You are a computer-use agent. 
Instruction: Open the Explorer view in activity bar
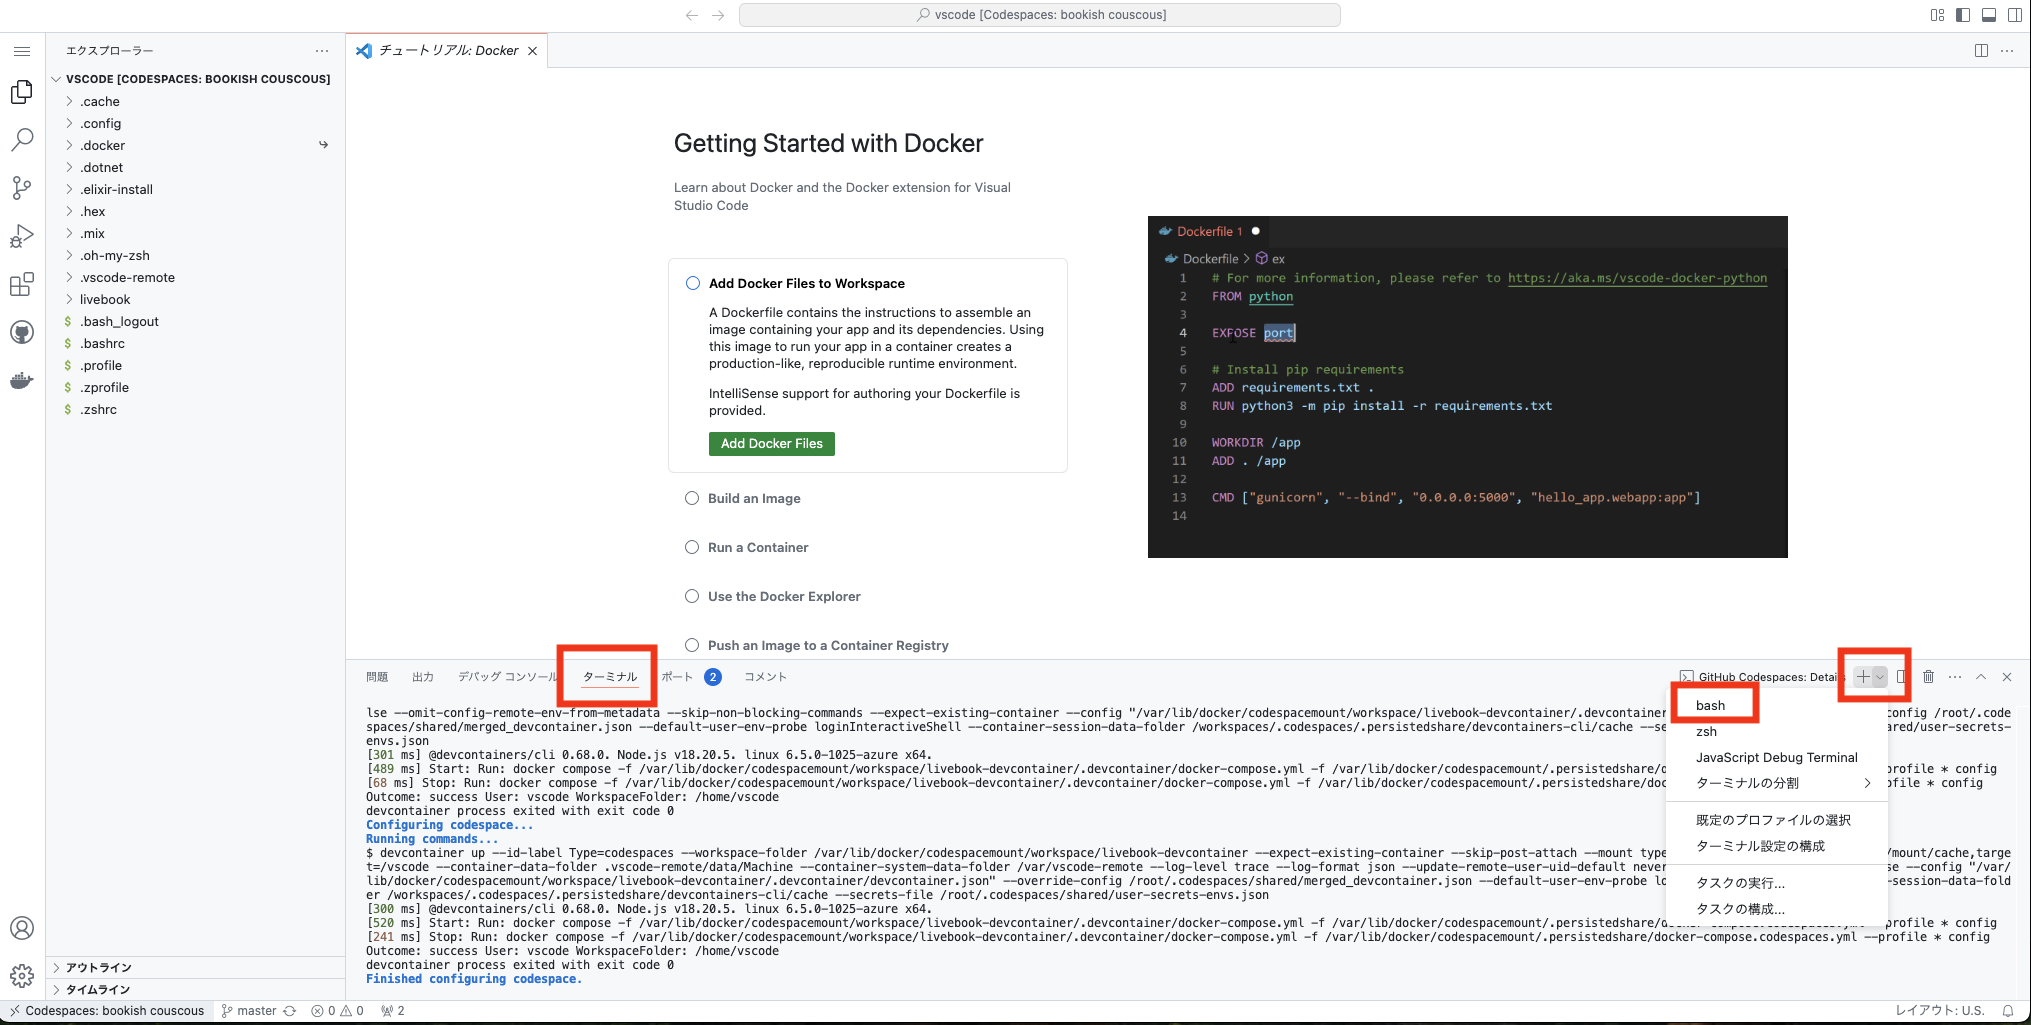[x=22, y=92]
